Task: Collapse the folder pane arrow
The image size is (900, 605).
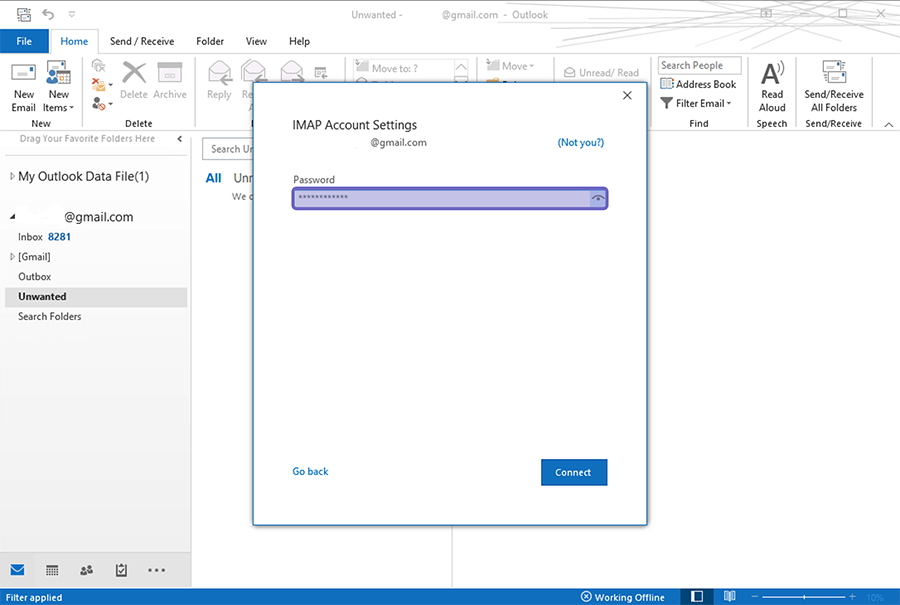Action: [180, 139]
